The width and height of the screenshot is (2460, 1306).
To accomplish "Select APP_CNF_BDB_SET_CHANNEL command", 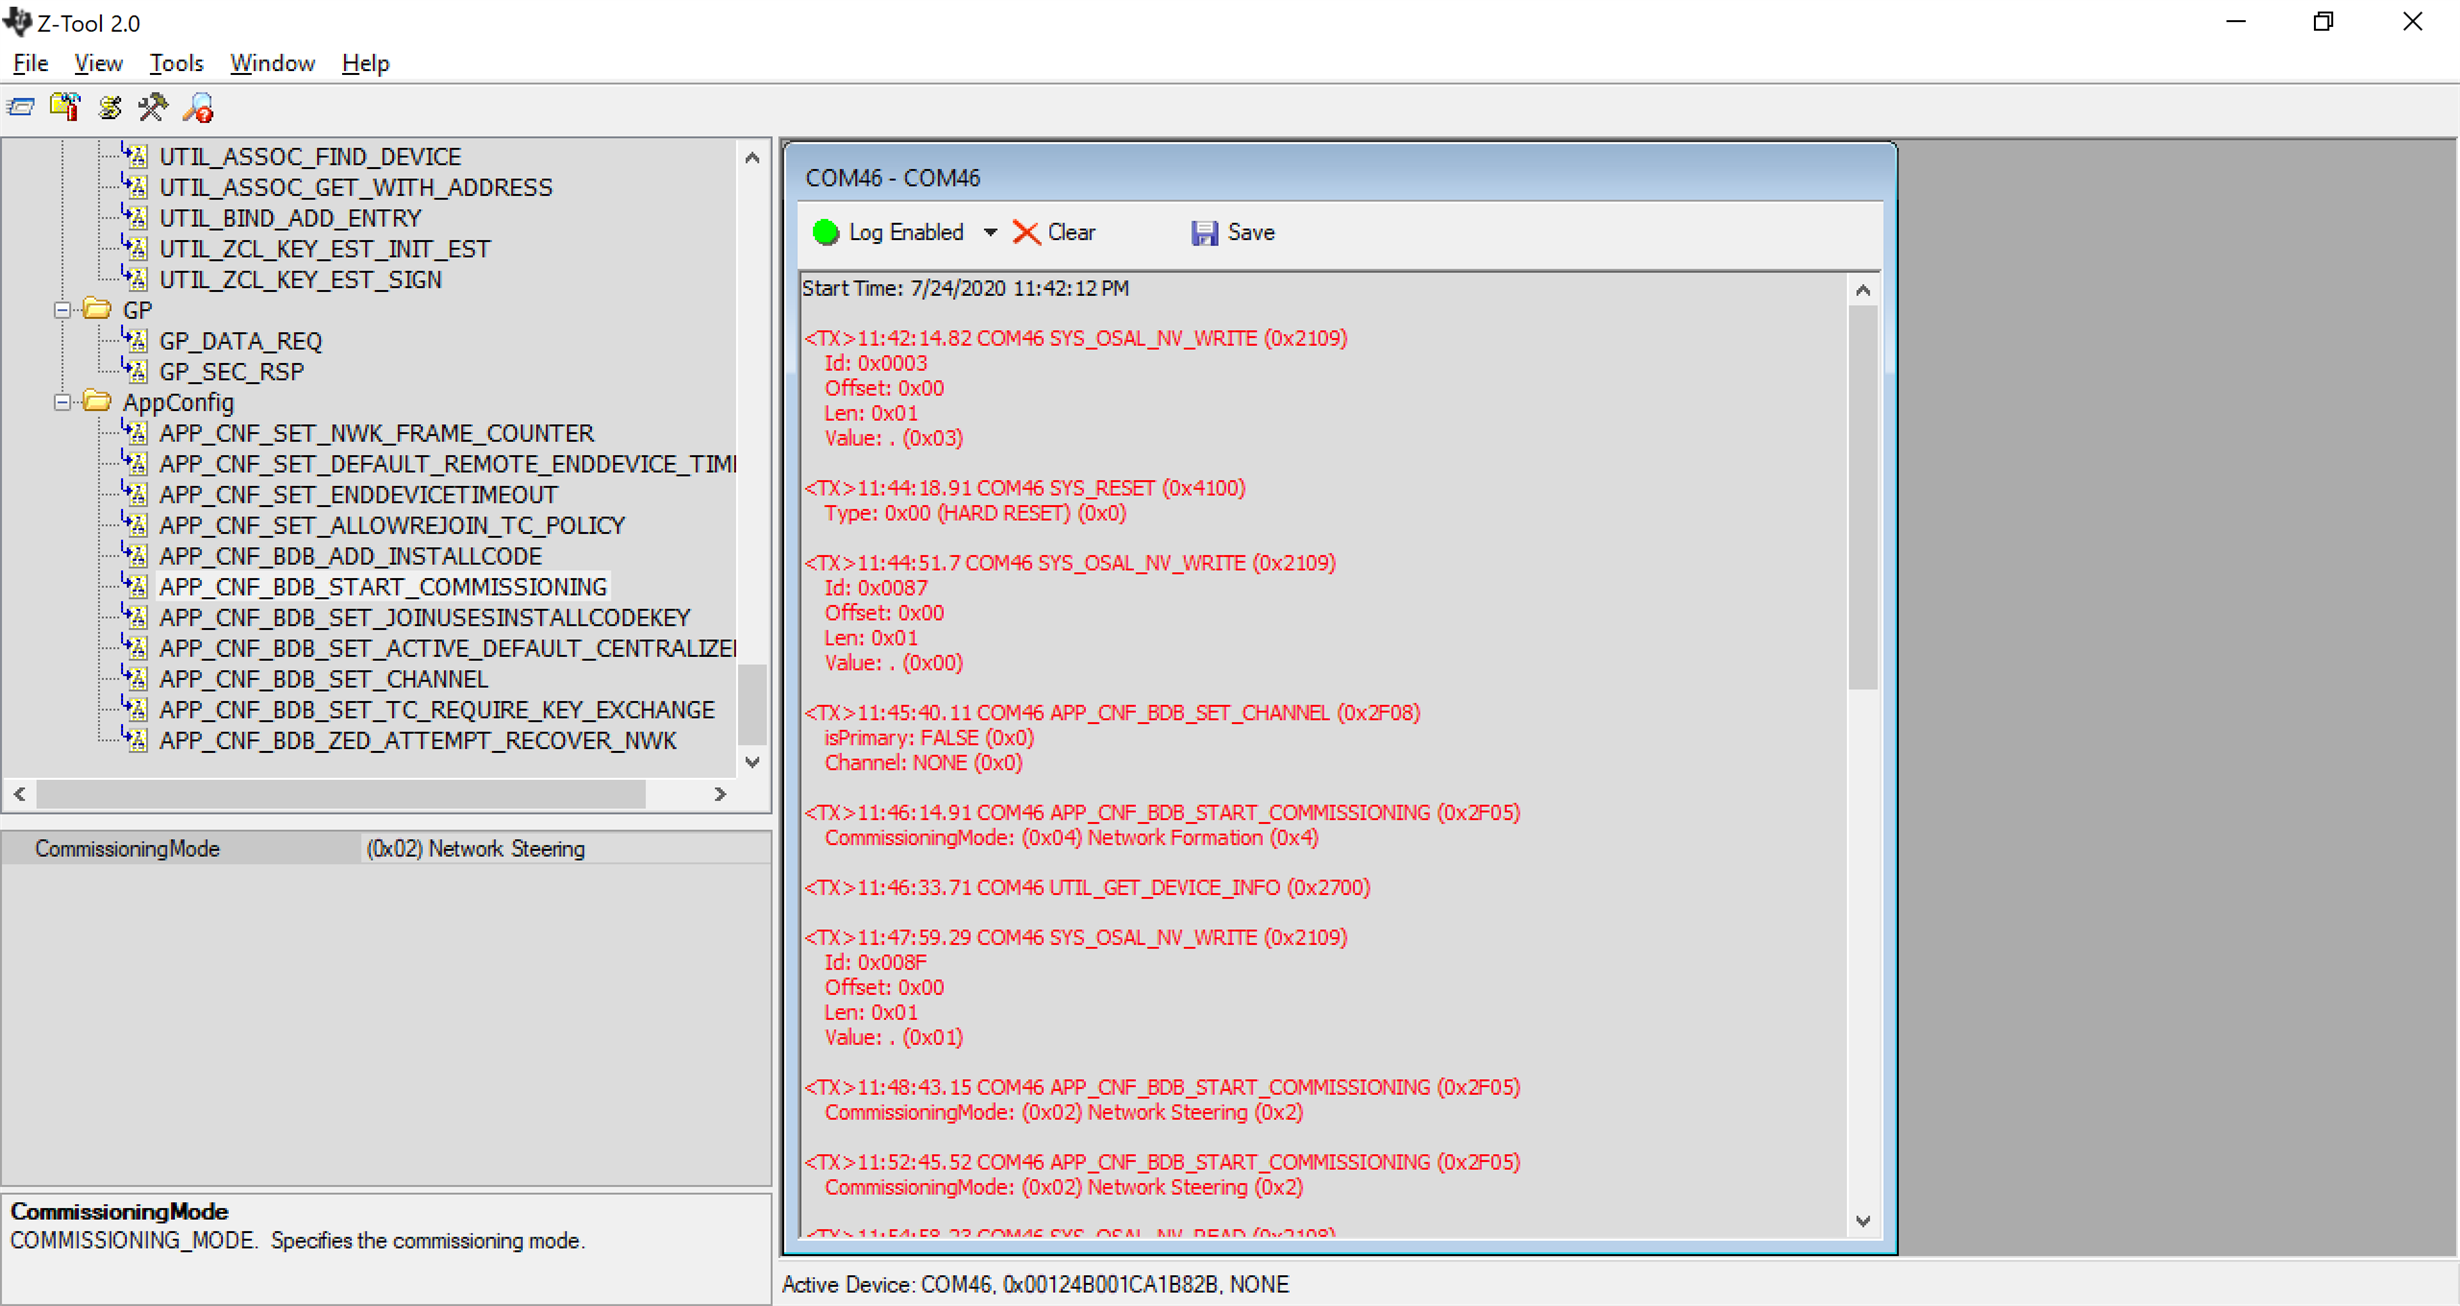I will (x=323, y=679).
